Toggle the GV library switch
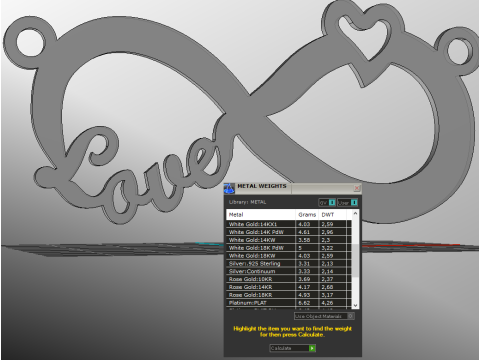Screen dimensions: 480x360 [327, 202]
